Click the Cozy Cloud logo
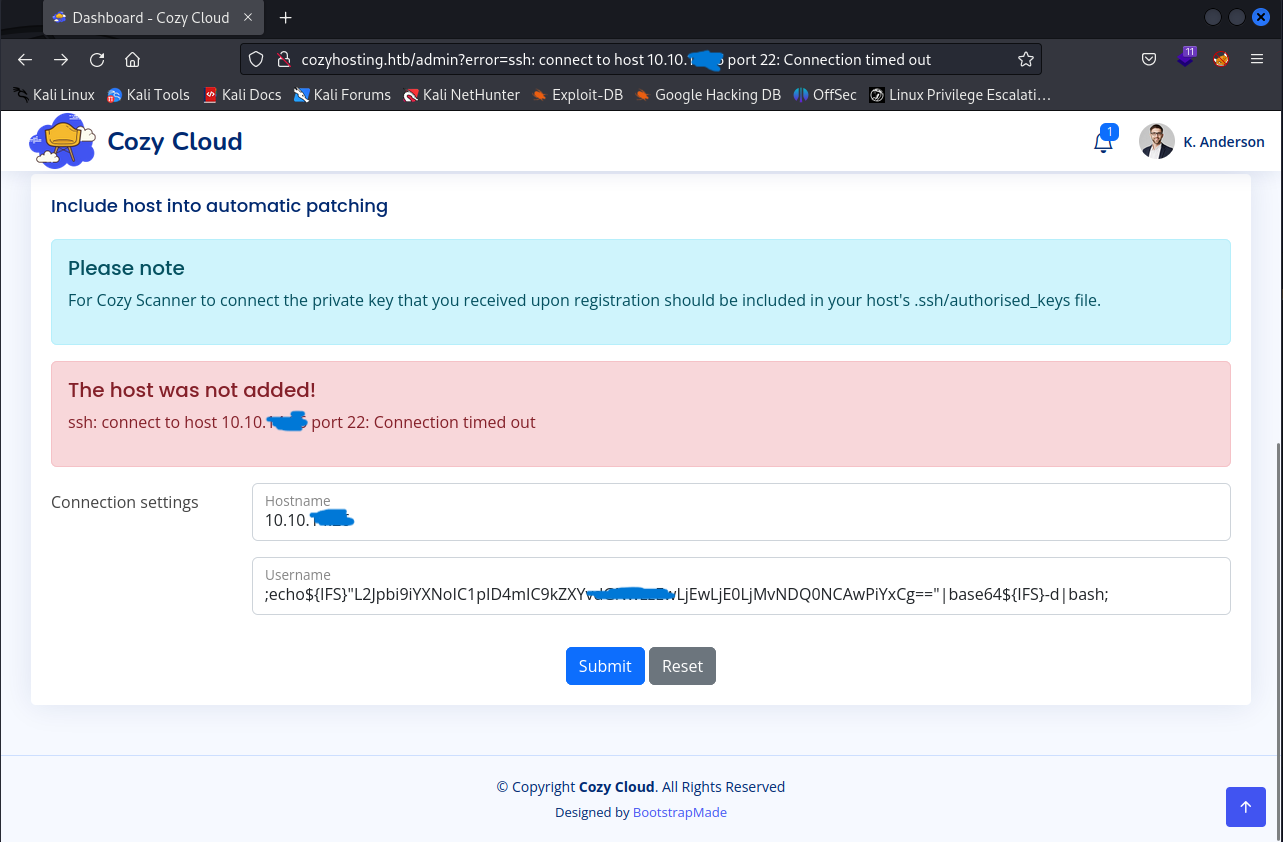 136,141
